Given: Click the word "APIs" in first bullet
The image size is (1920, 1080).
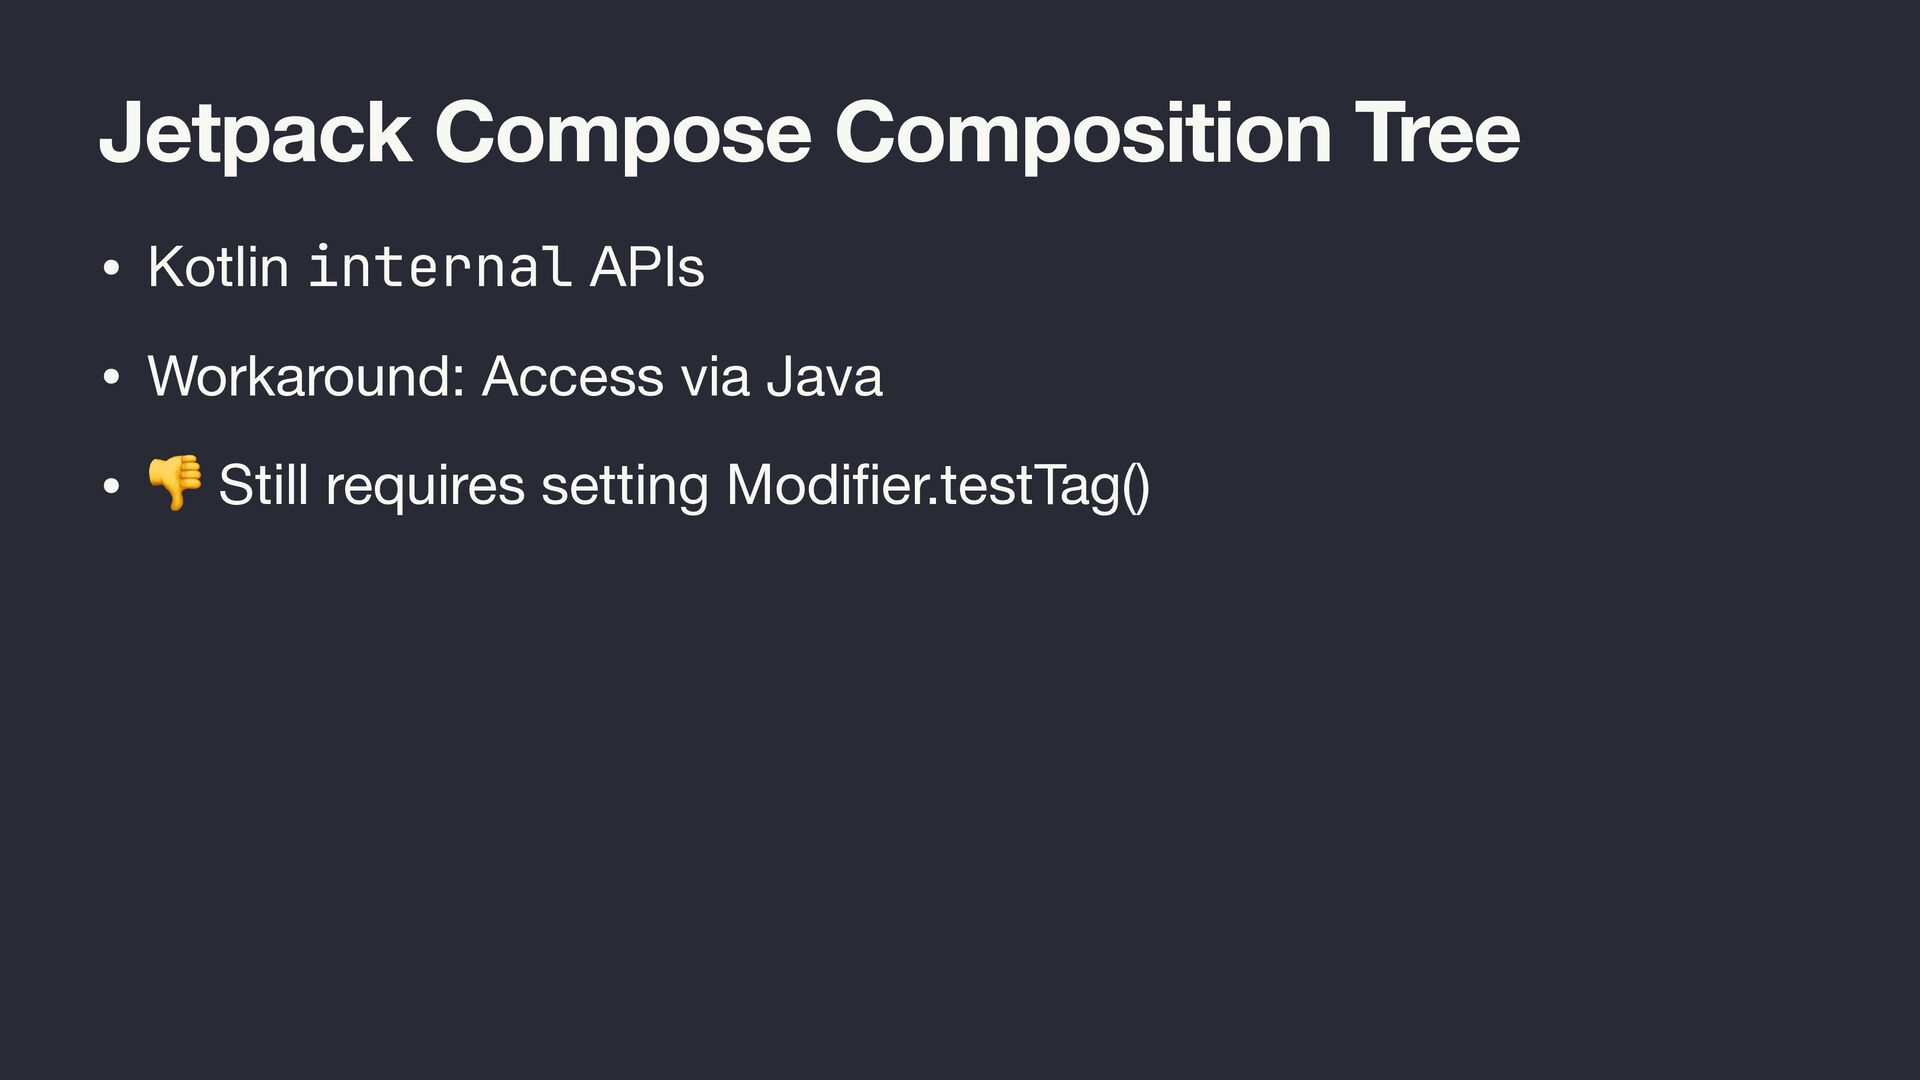Looking at the screenshot, I should click(647, 267).
